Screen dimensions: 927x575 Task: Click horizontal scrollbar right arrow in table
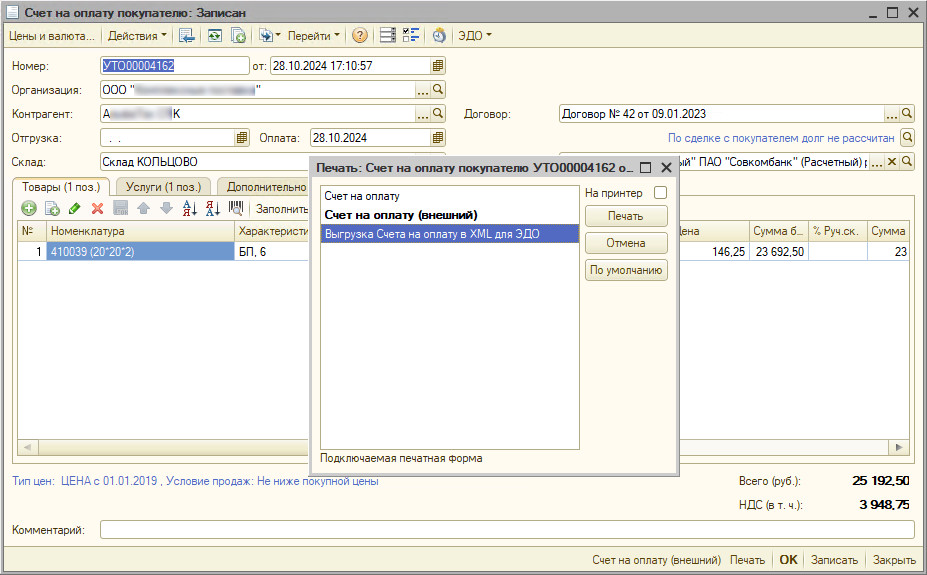[x=899, y=447]
